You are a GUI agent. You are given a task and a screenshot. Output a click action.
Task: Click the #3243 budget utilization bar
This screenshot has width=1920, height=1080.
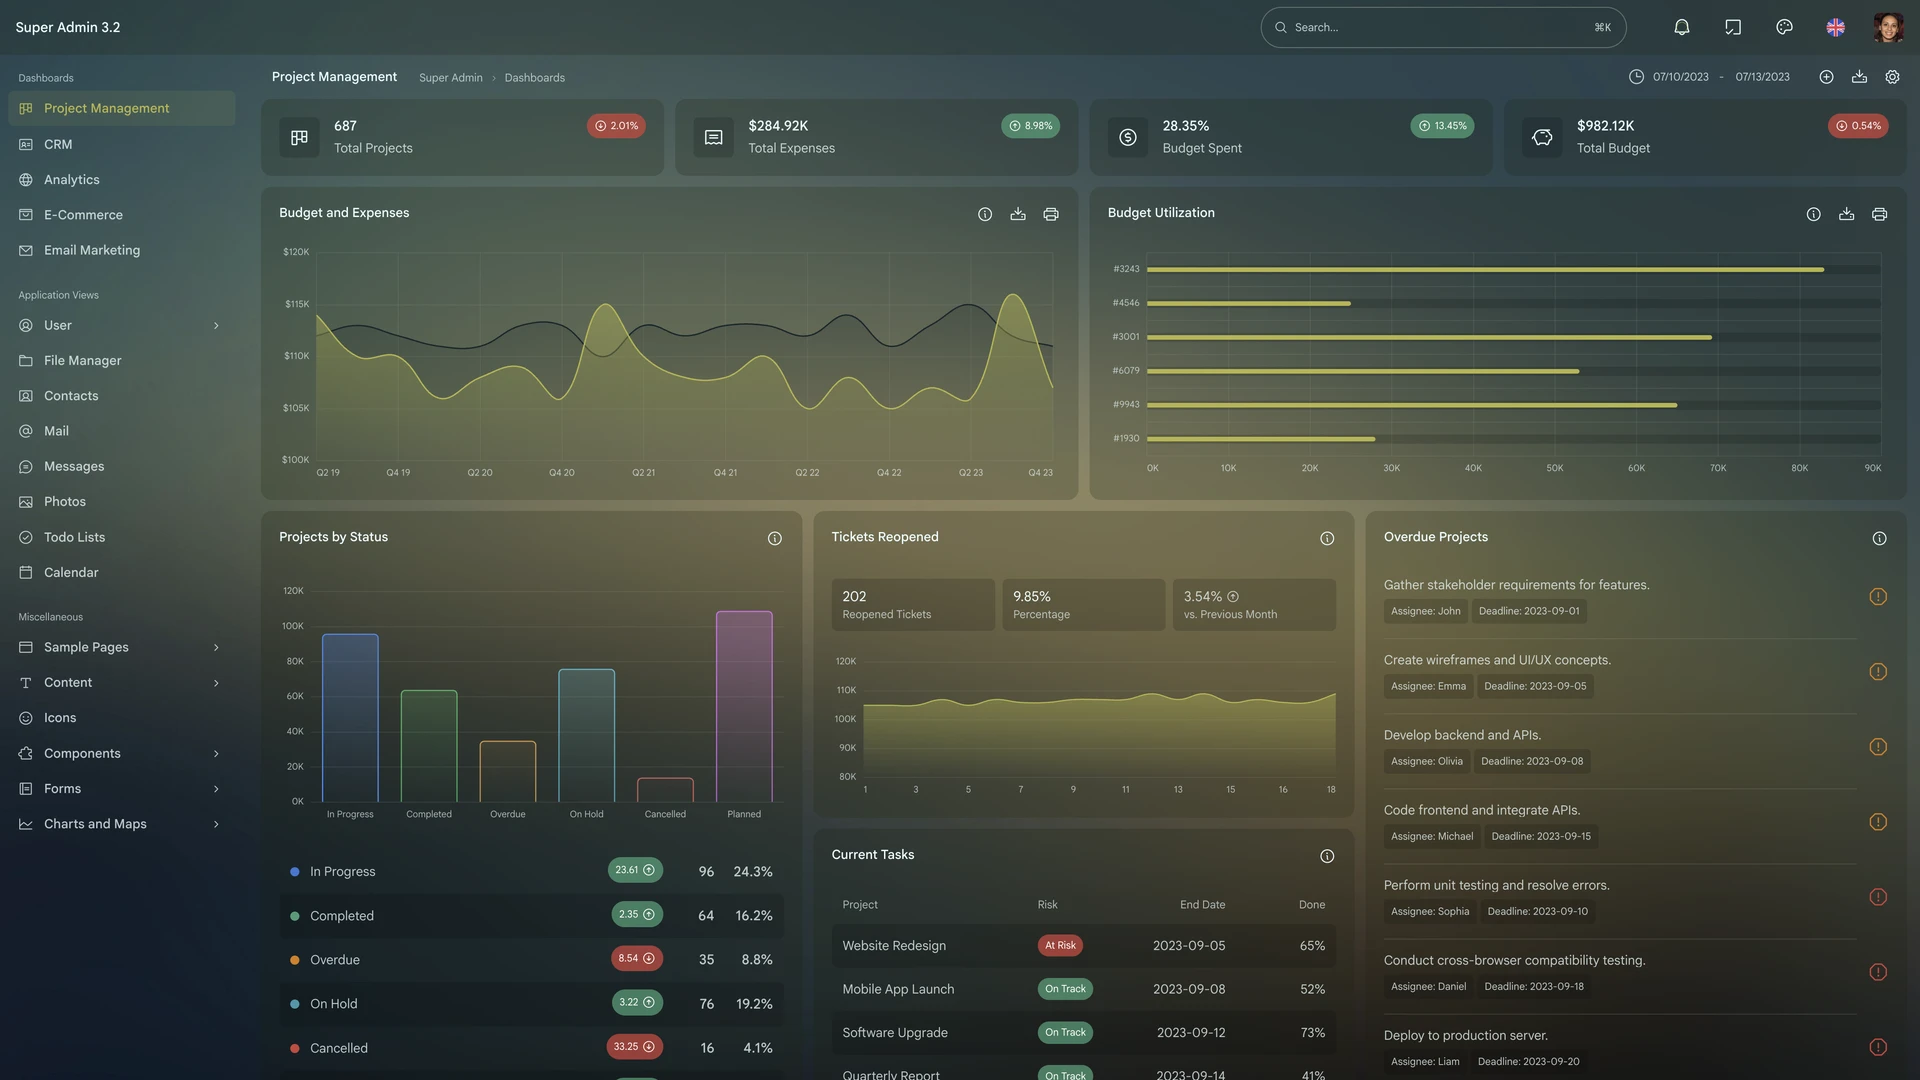point(1485,270)
